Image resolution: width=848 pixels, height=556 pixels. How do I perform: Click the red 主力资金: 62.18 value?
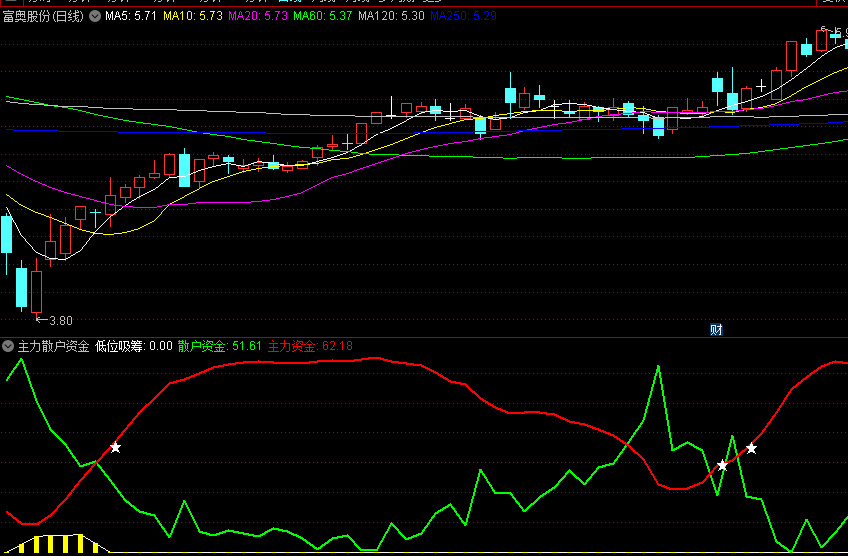(x=310, y=346)
